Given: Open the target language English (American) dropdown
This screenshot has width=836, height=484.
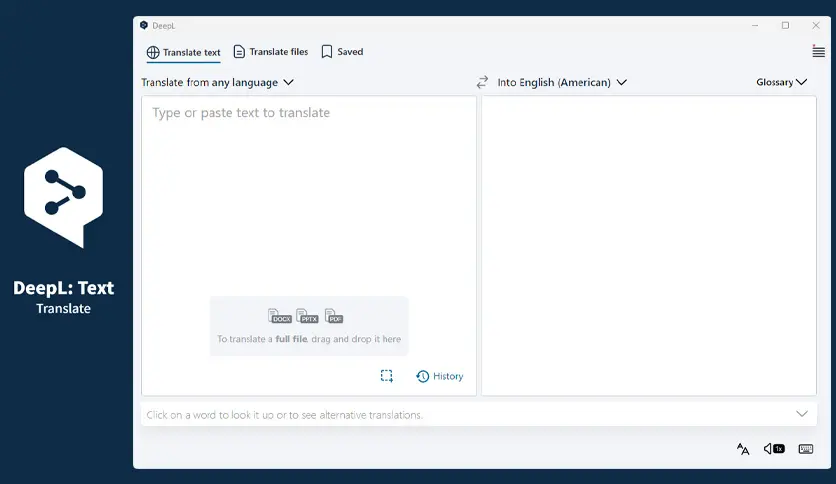Looking at the screenshot, I should 562,83.
